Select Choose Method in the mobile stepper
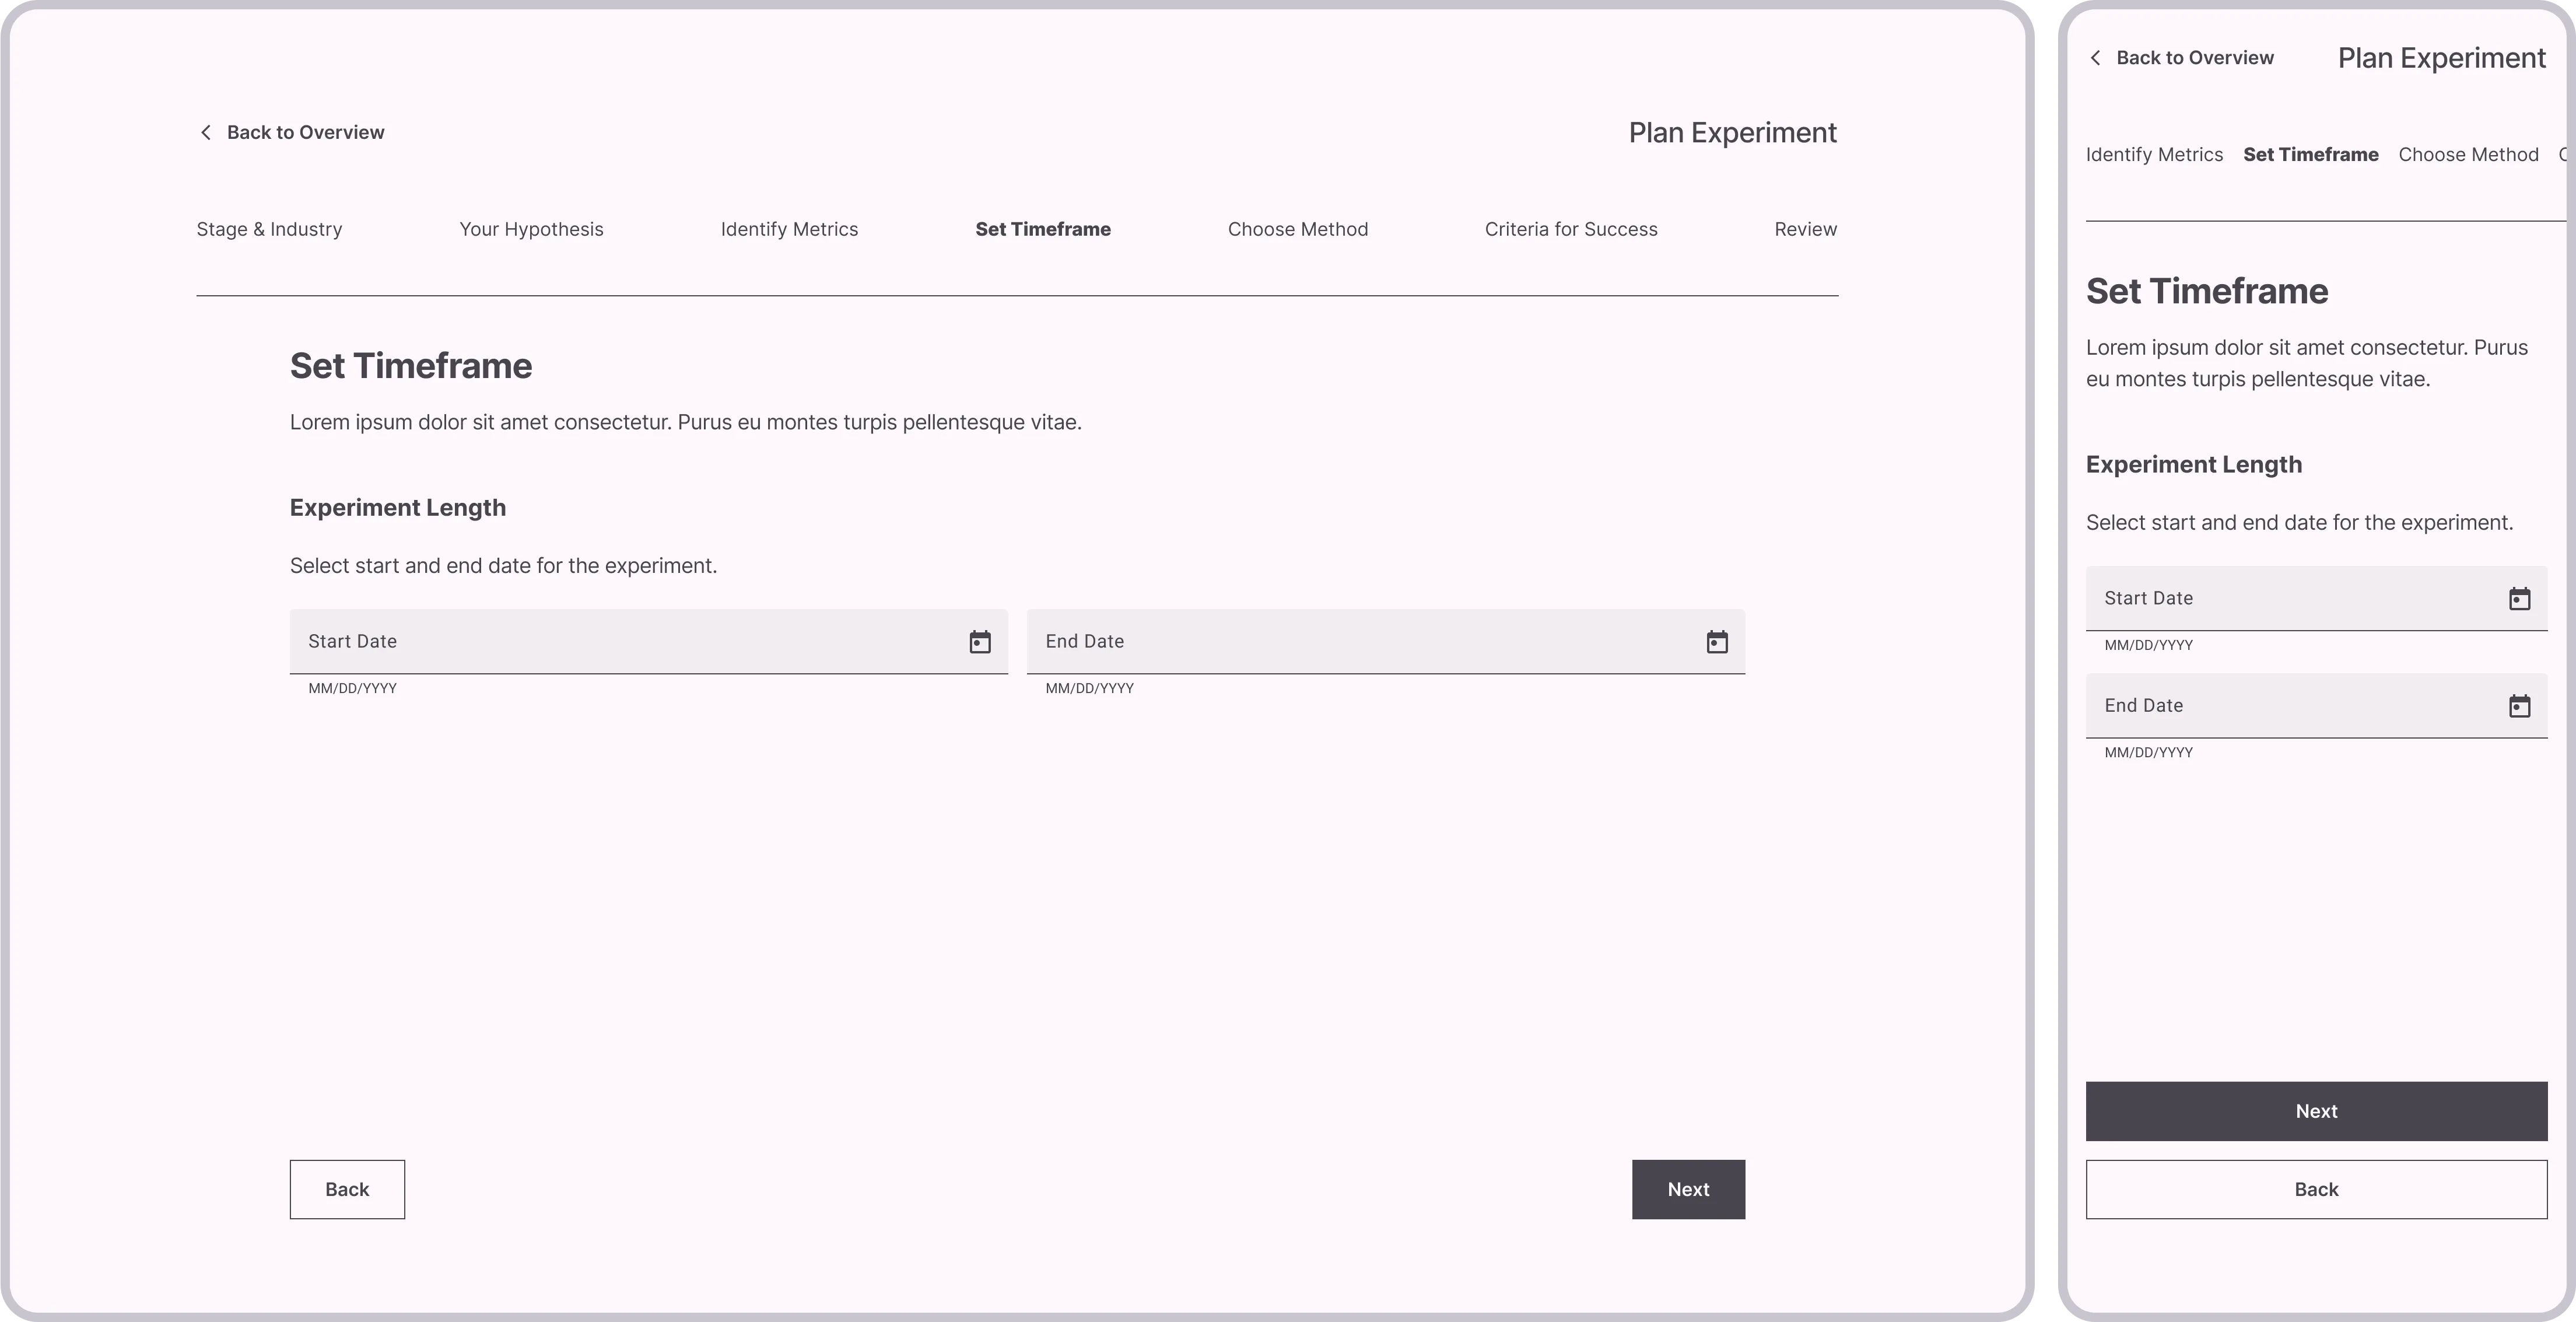The image size is (2576, 1322). coord(2468,154)
